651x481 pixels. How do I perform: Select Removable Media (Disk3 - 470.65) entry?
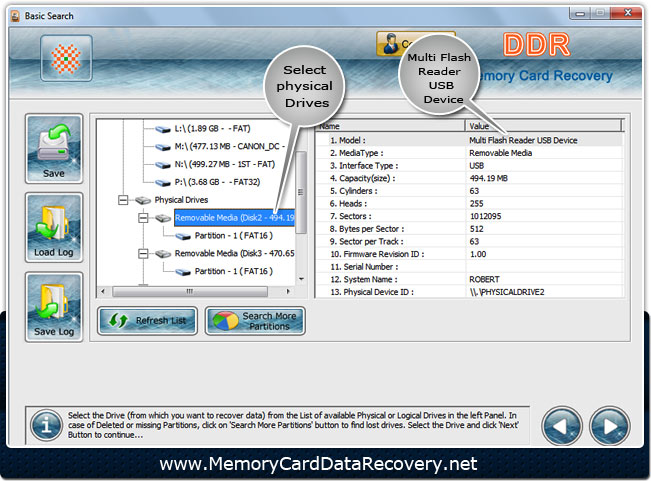coord(234,253)
